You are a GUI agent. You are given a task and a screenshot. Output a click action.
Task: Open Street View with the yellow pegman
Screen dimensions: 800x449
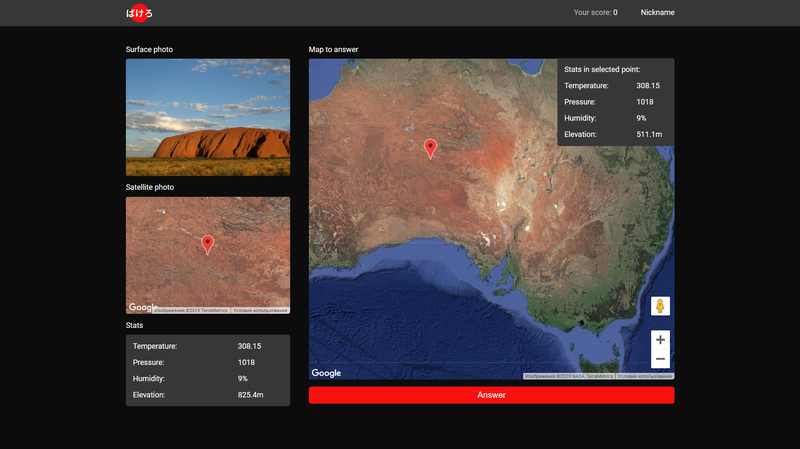click(x=660, y=307)
